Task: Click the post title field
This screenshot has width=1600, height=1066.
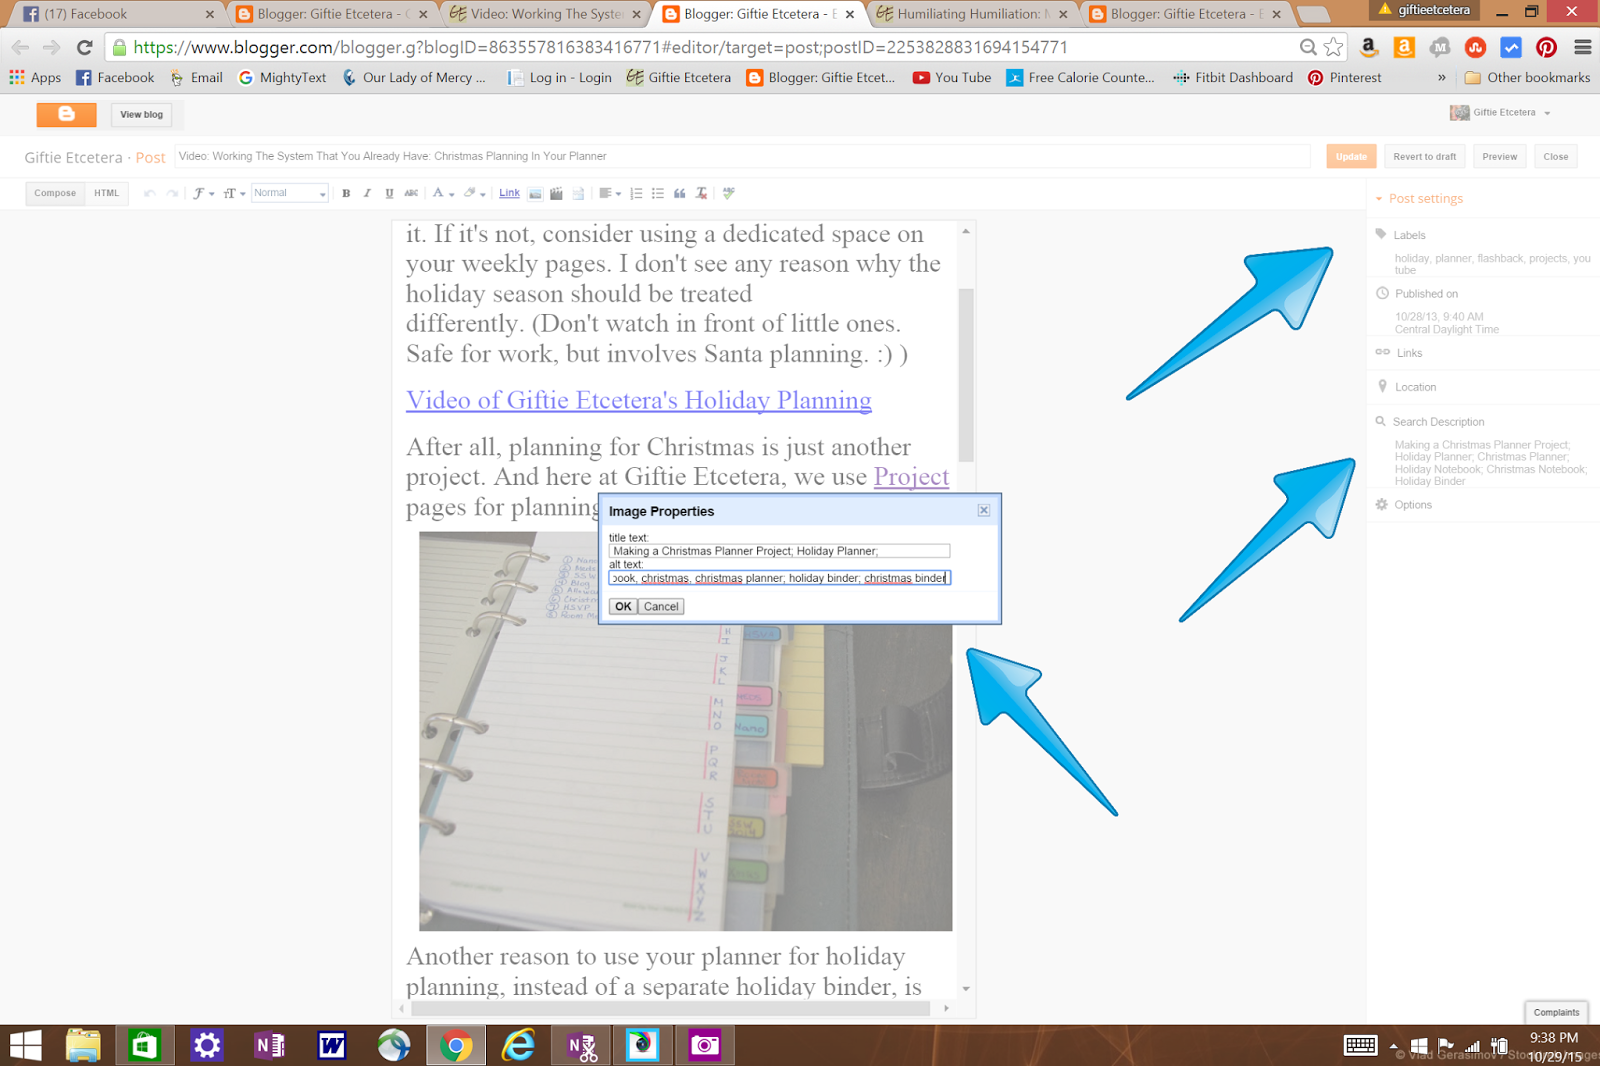Action: 742,156
